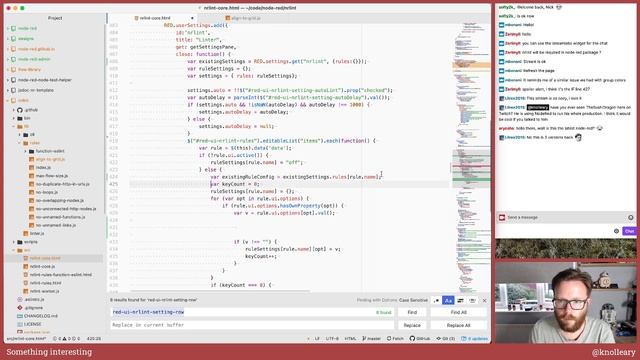Close the nrlint-core.html tab via its dot
The image size is (640, 360).
[192, 18]
